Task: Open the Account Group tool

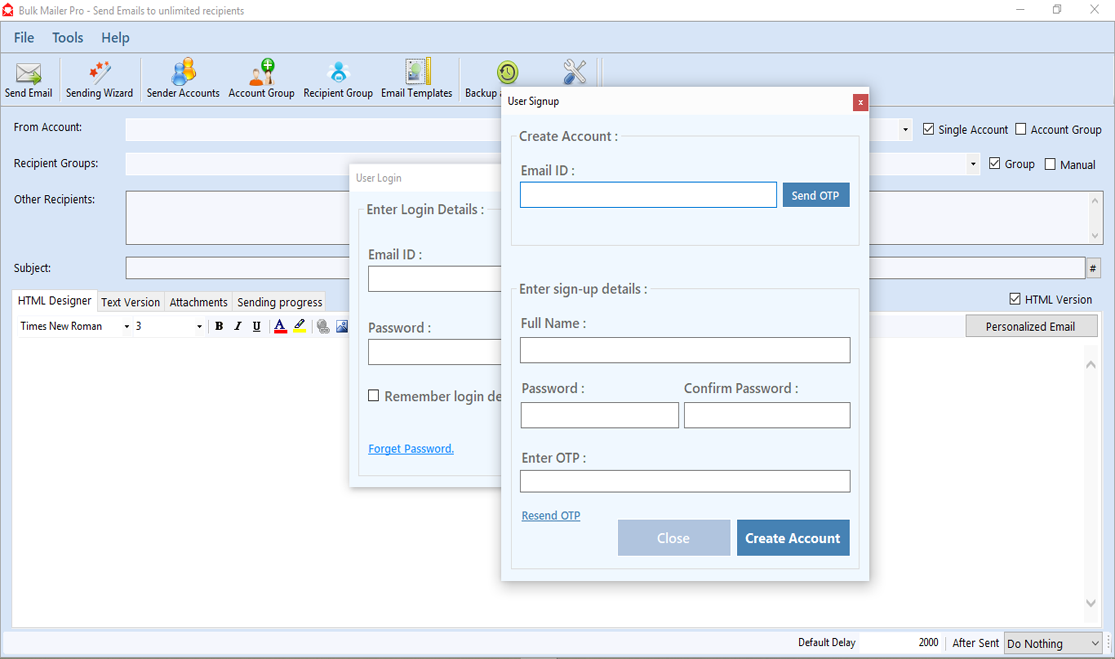Action: [x=261, y=79]
